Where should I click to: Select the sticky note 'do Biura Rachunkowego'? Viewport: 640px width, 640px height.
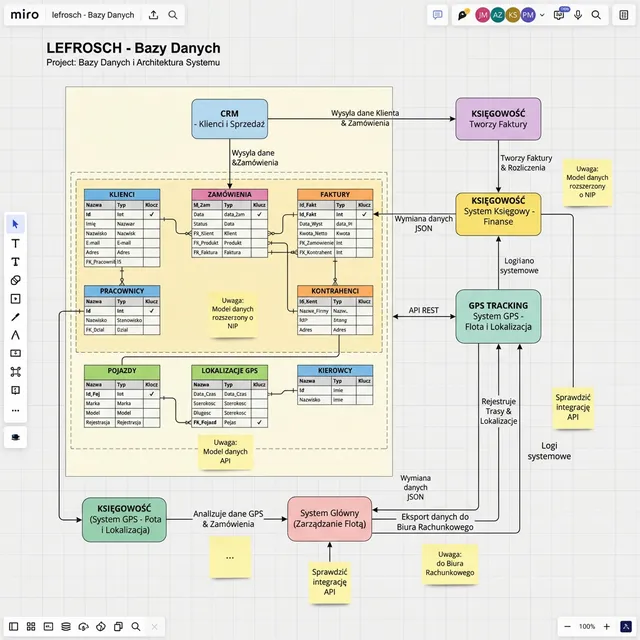tap(449, 564)
